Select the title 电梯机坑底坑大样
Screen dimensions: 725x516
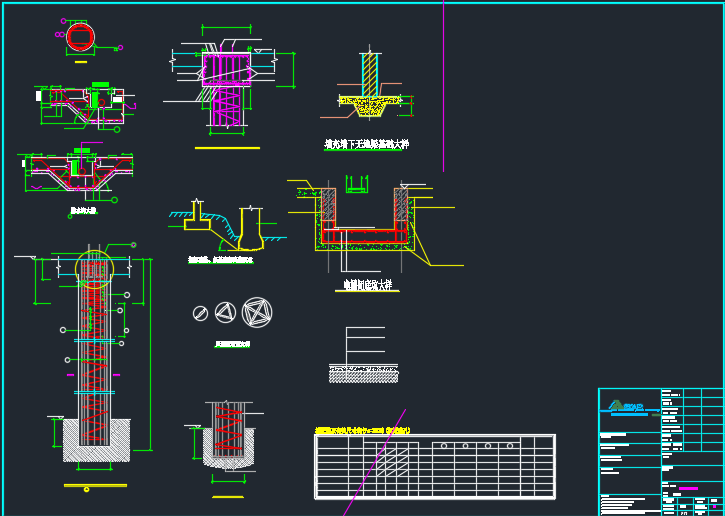click(x=368, y=285)
